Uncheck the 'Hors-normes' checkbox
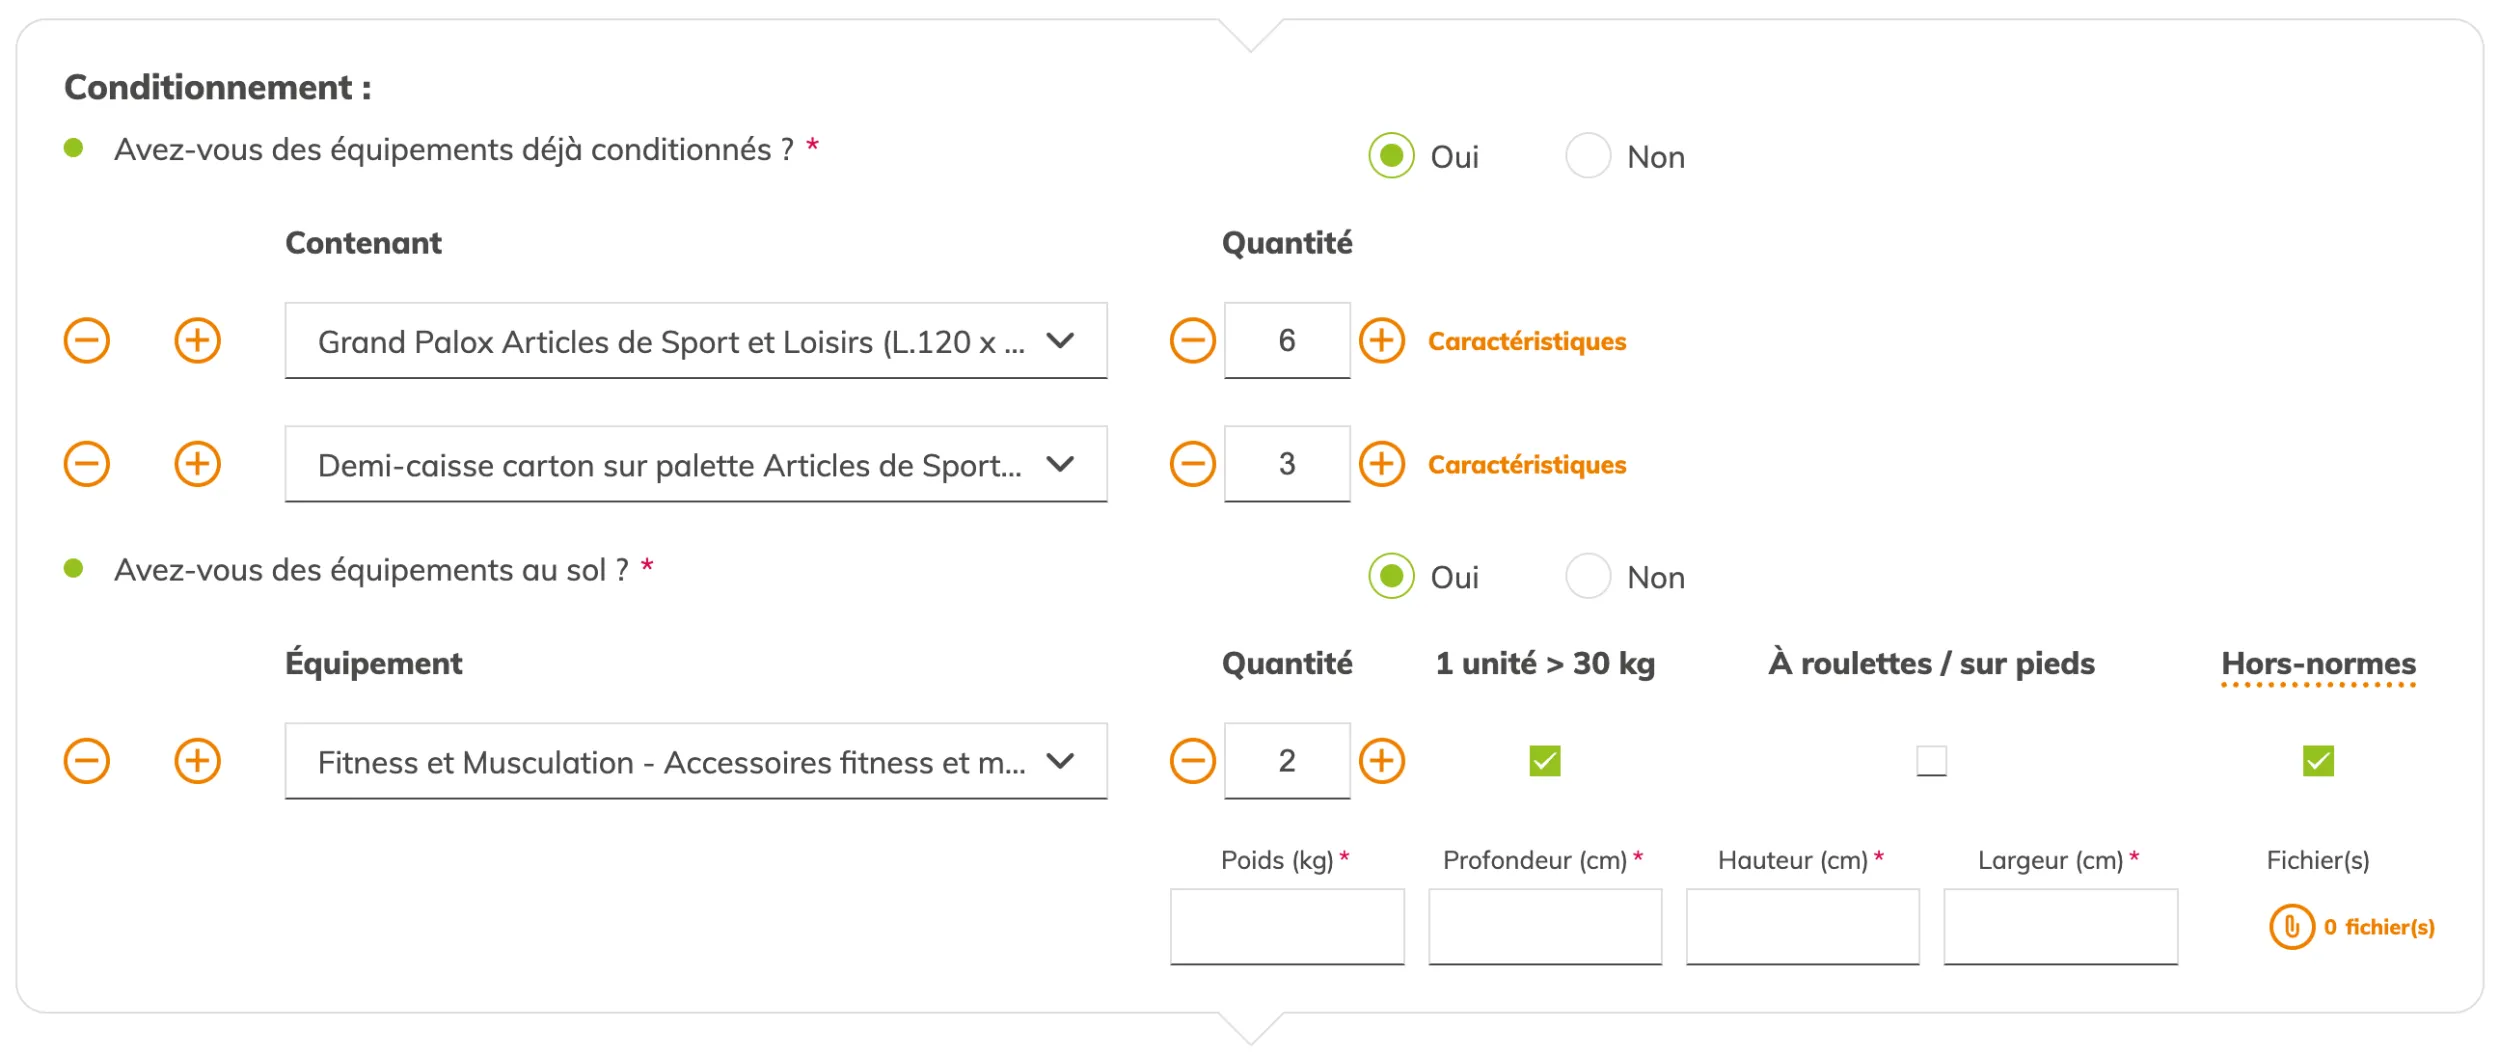The width and height of the screenshot is (2500, 1057). click(2318, 761)
